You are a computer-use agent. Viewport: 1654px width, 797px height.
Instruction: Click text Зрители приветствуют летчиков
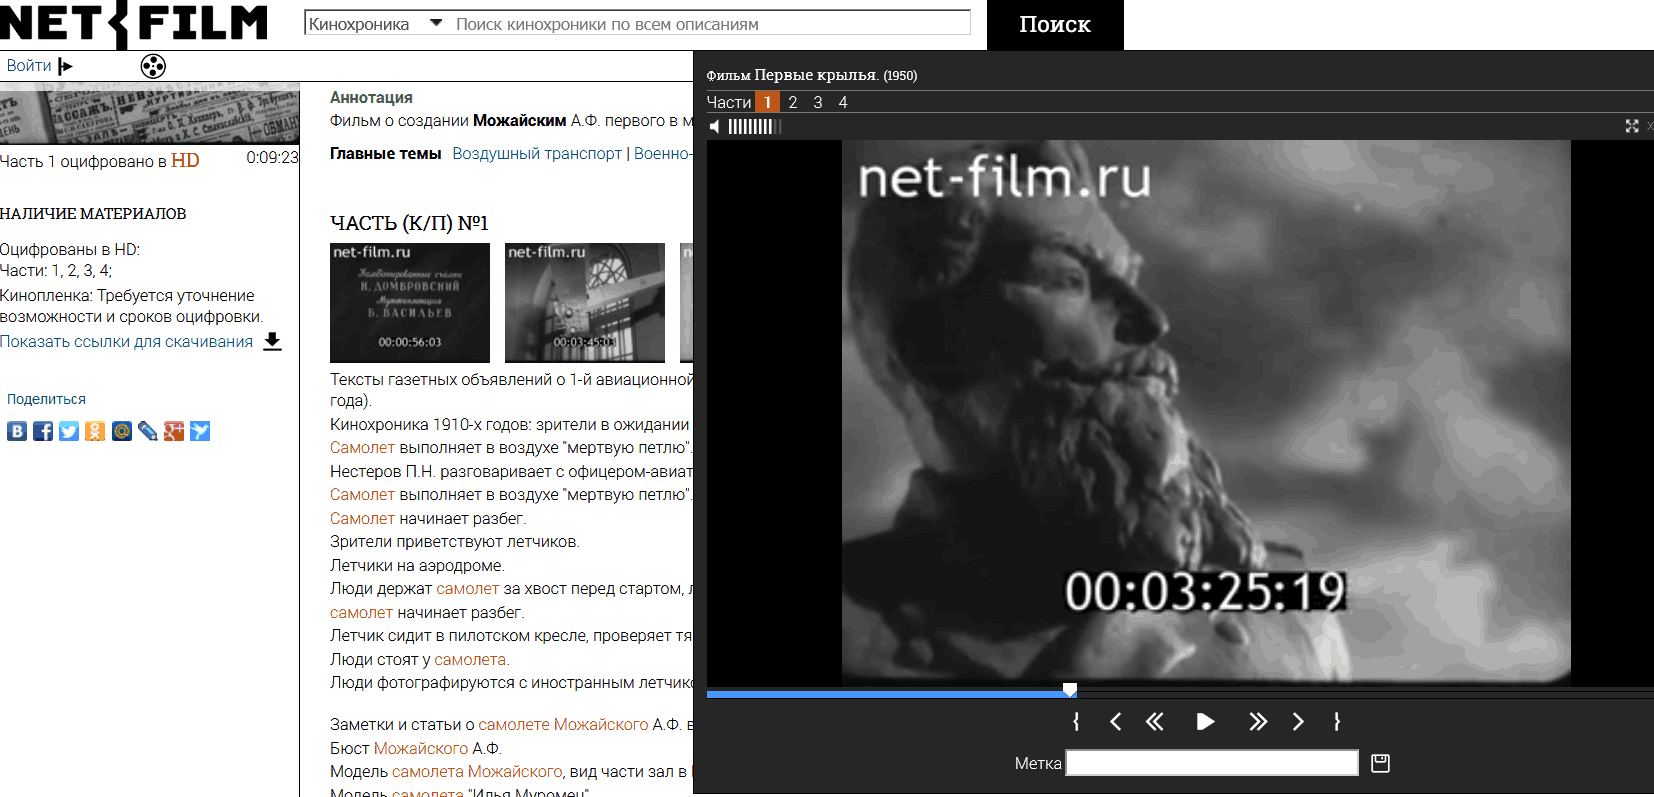455,542
